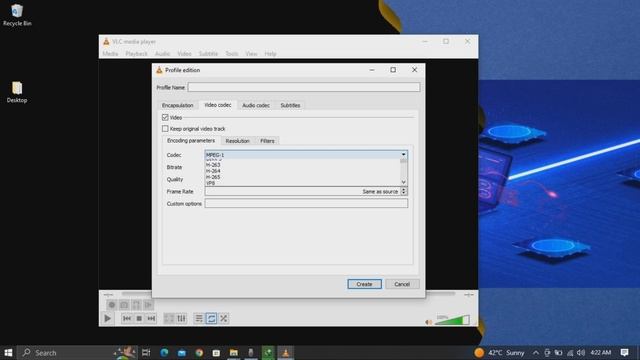
Task: Open the Windows Start menu
Action: (x=8, y=353)
